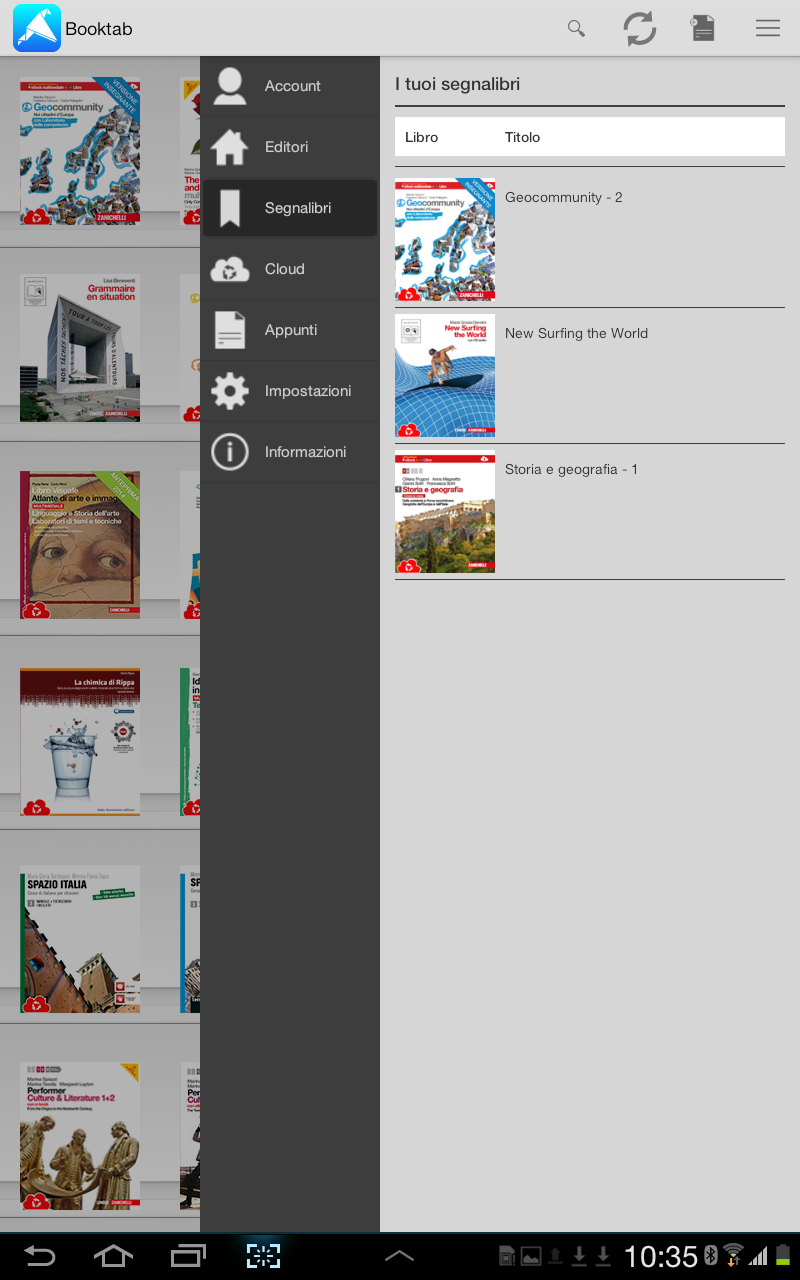Open Informazioni in the side menu
The height and width of the screenshot is (1280, 800).
(x=290, y=452)
